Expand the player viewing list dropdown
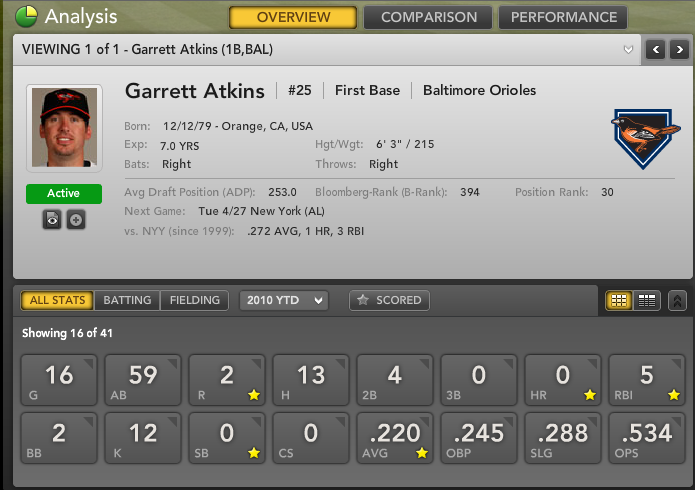 pyautogui.click(x=628, y=49)
